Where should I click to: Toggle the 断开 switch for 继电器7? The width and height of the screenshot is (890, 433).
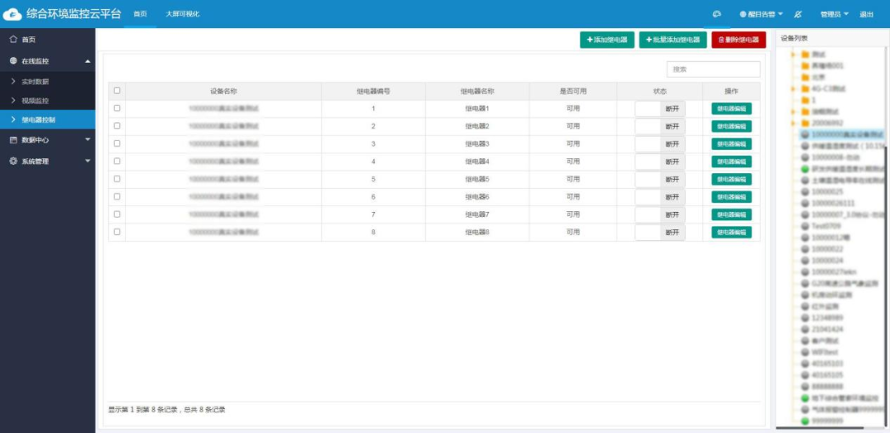point(660,215)
